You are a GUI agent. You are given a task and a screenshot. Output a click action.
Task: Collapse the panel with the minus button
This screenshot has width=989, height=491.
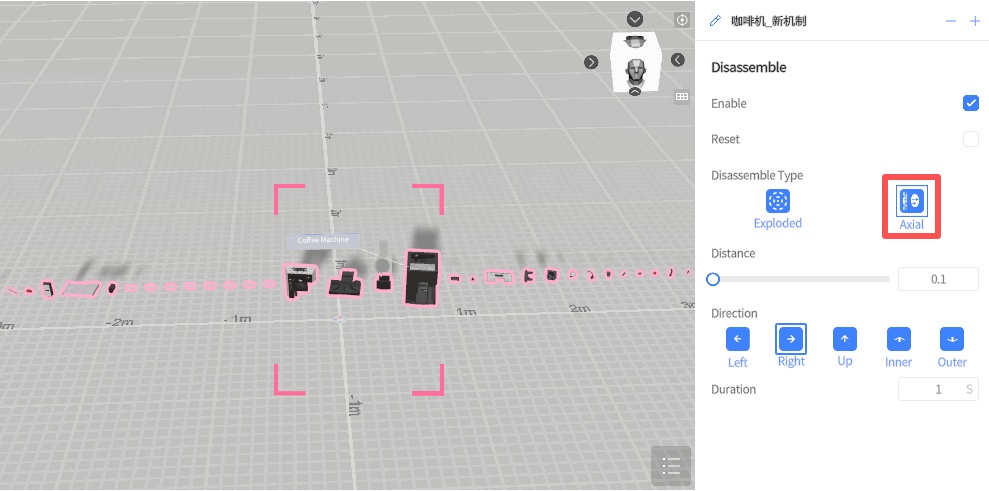click(x=950, y=21)
